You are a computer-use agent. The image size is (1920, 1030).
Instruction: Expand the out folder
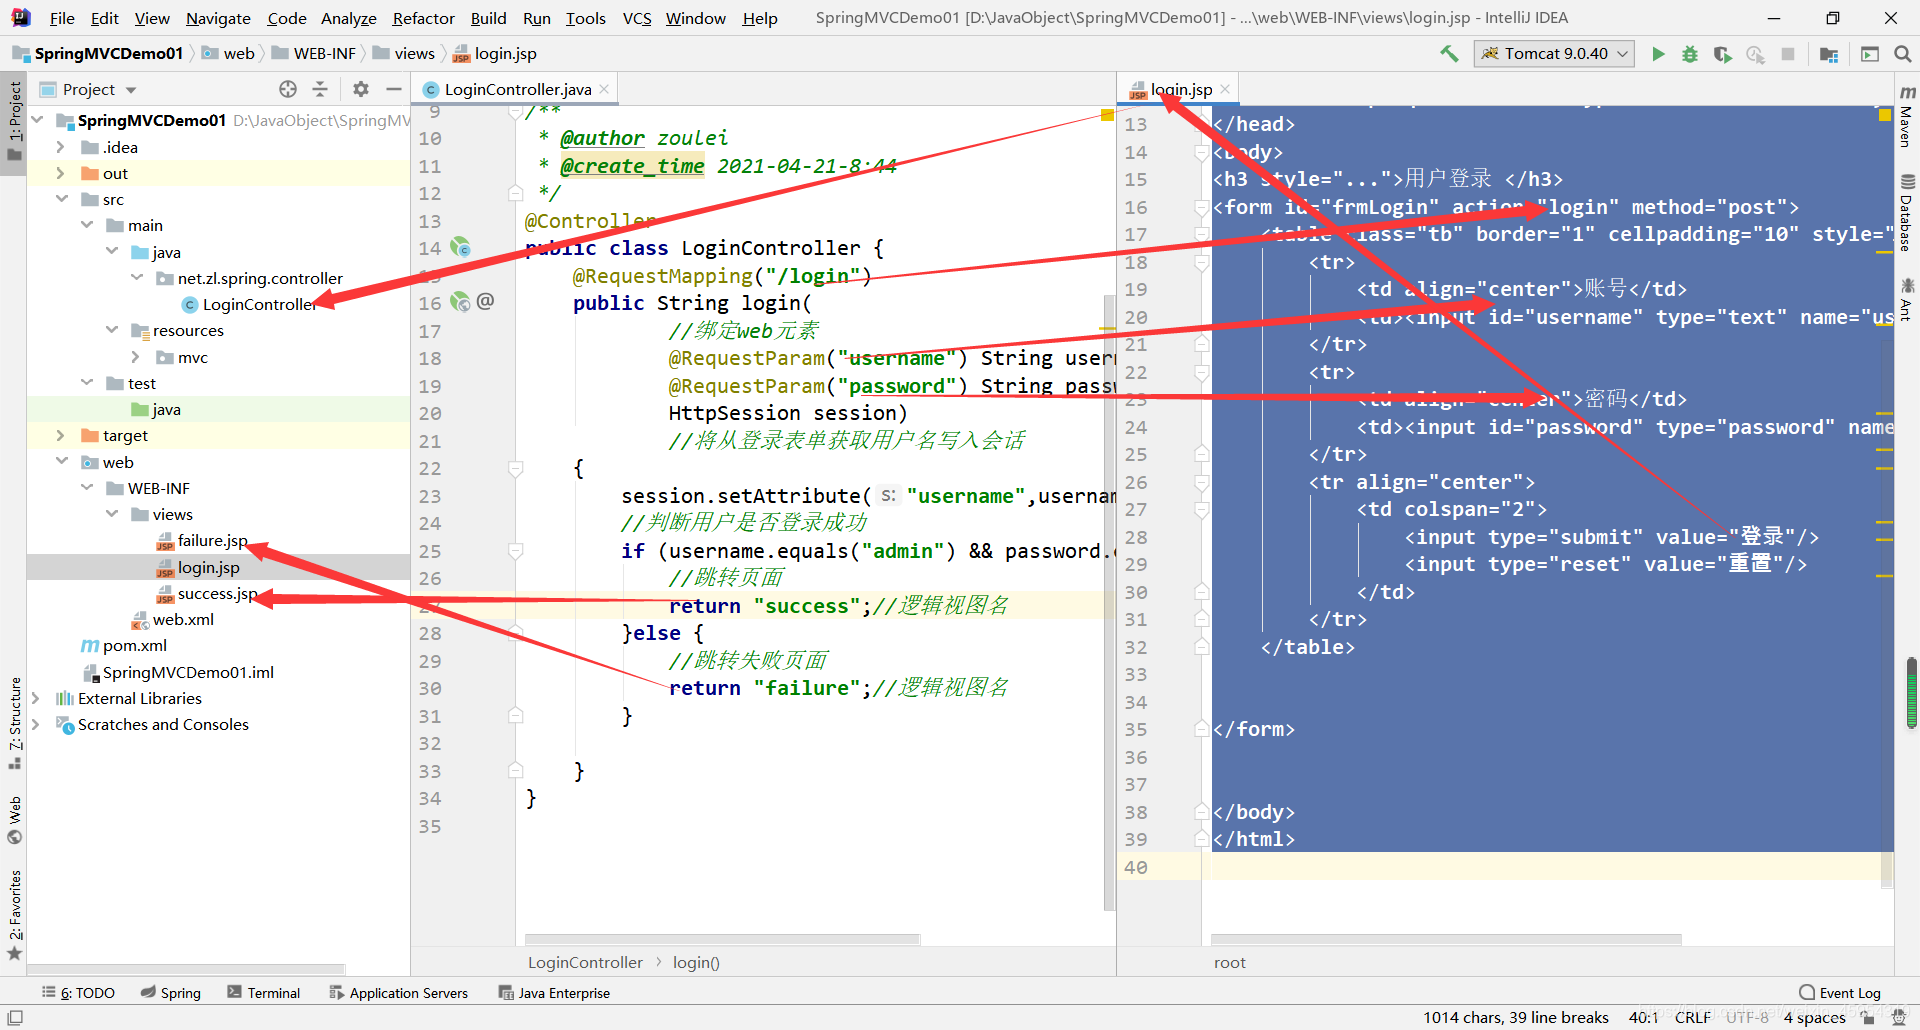point(61,173)
